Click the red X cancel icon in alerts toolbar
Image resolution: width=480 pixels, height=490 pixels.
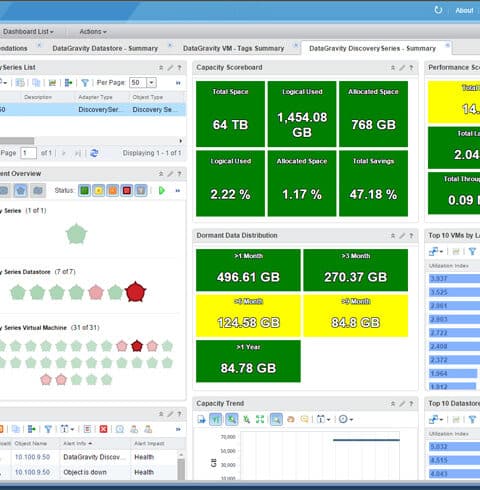(103, 429)
